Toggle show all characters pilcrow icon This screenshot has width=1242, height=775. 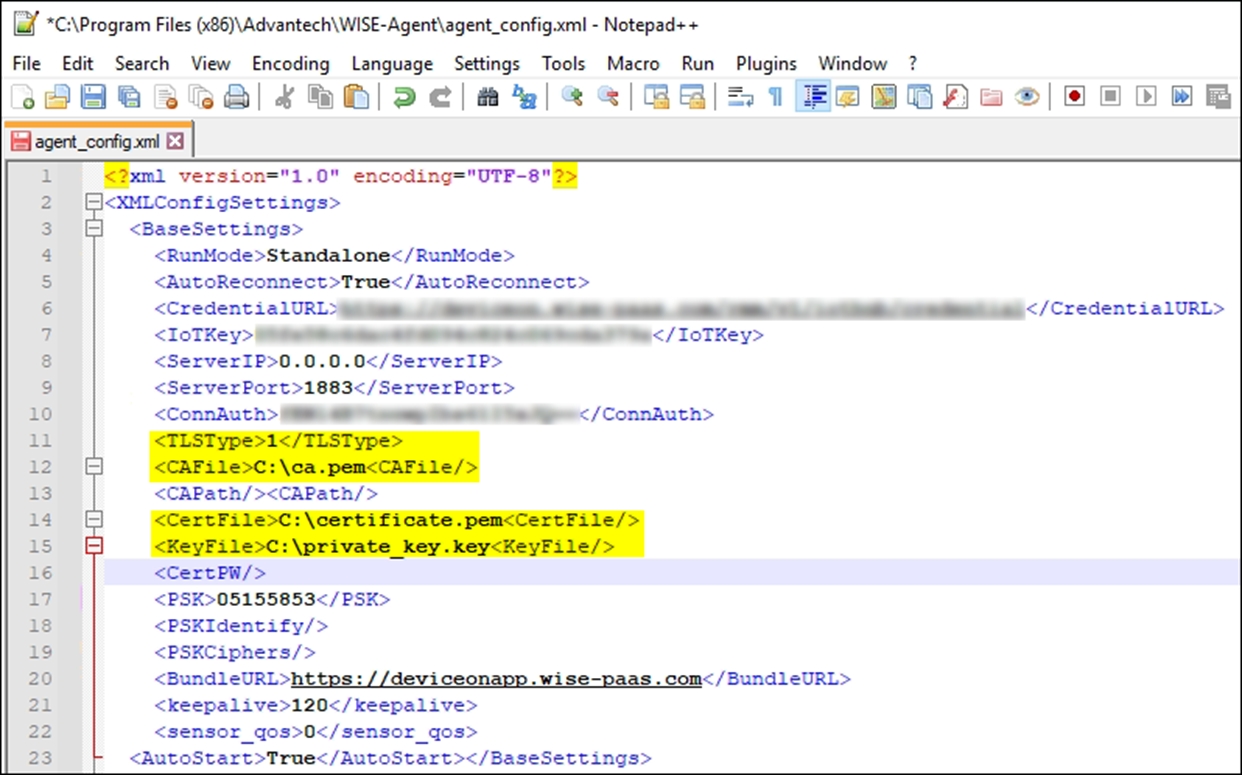click(775, 97)
